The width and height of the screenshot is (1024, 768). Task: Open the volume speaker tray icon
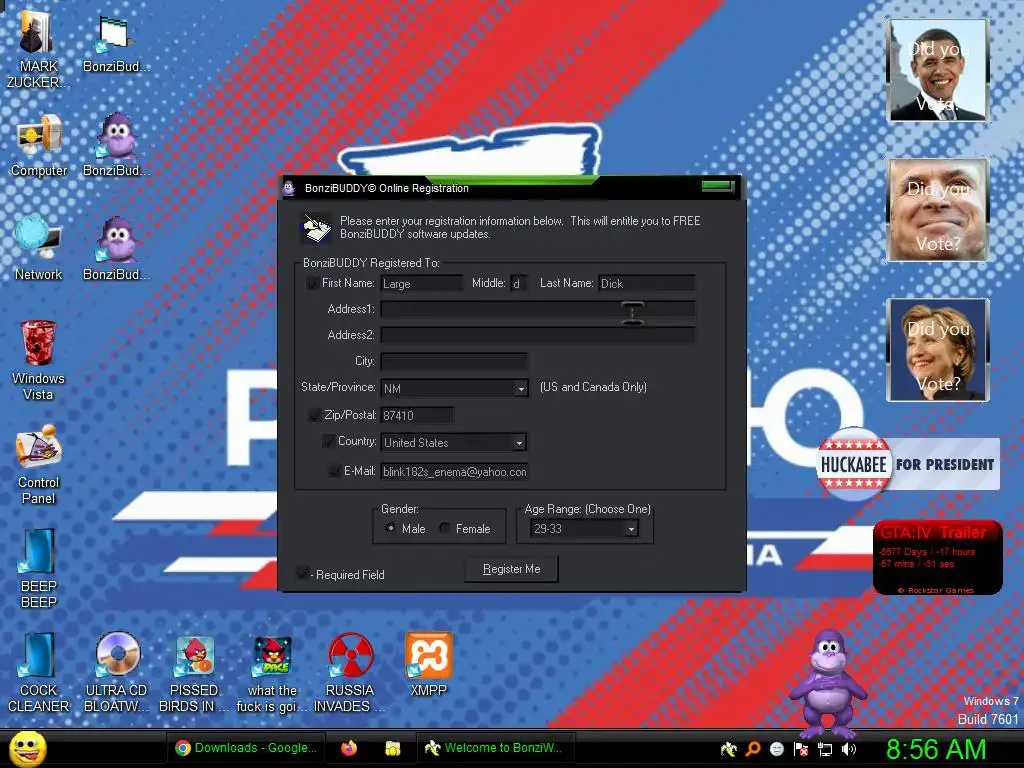[x=848, y=749]
